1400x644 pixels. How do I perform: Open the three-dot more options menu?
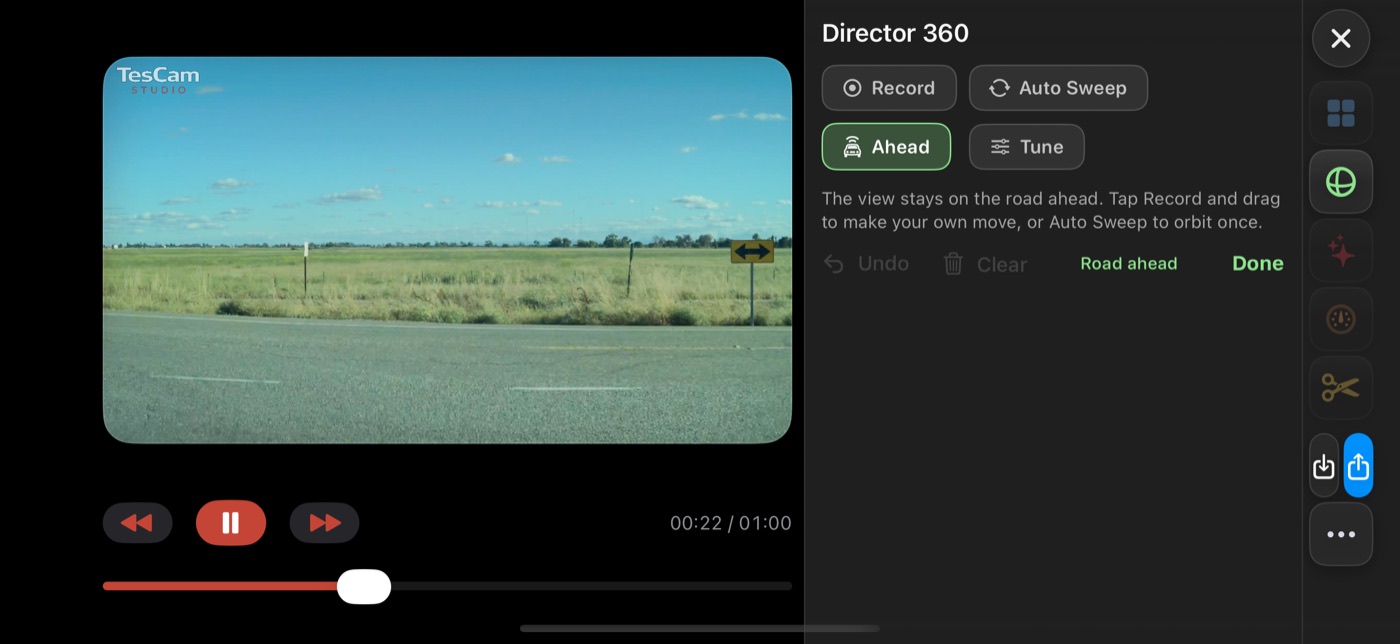pyautogui.click(x=1341, y=535)
